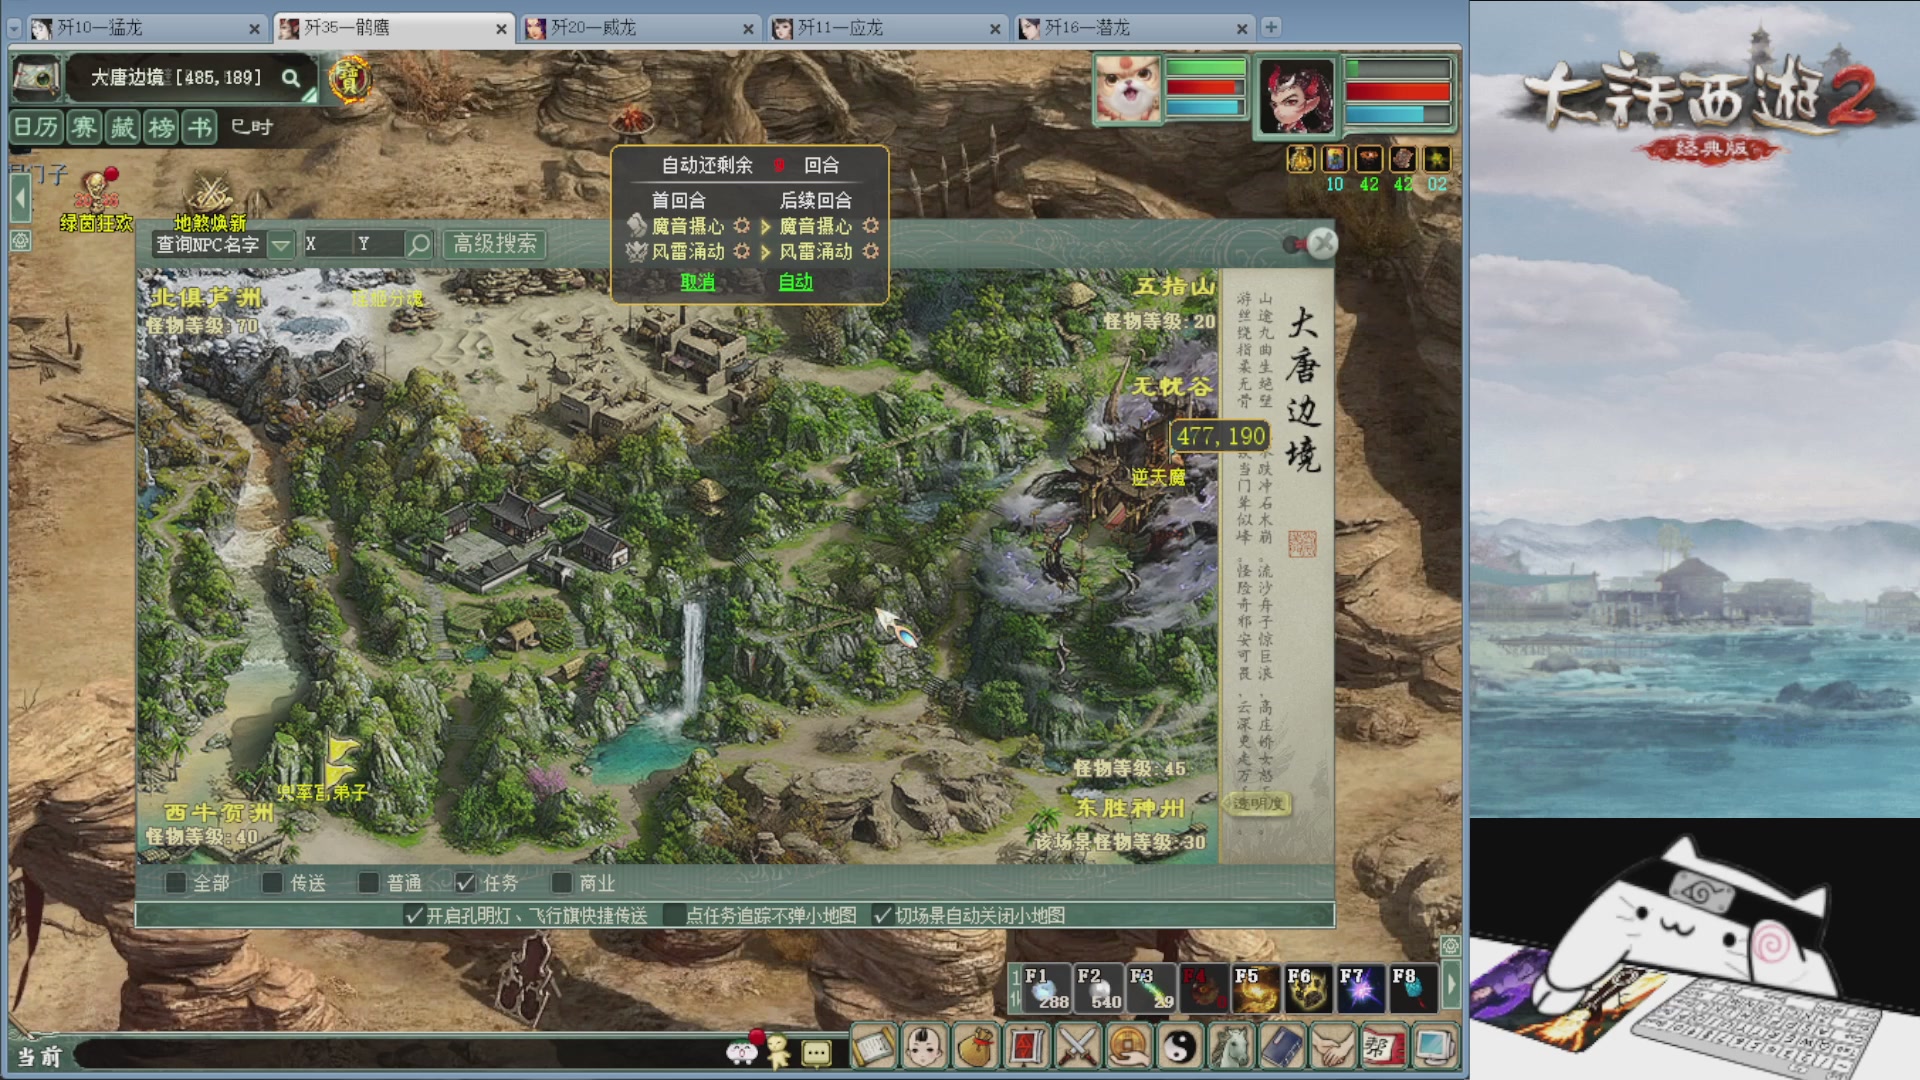Click gear beside follow-up 魔音摄心

click(870, 226)
